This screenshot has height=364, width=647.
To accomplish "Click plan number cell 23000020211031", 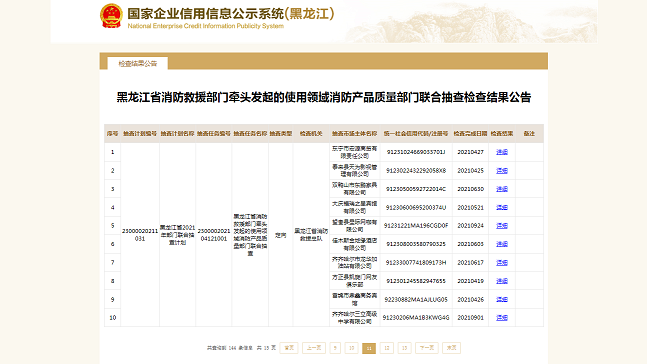I will 140,235.
